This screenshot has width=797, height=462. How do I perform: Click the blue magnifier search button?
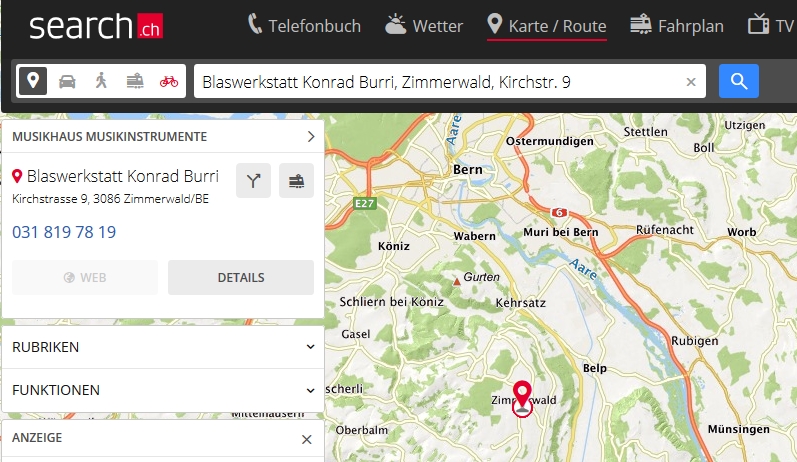[739, 81]
